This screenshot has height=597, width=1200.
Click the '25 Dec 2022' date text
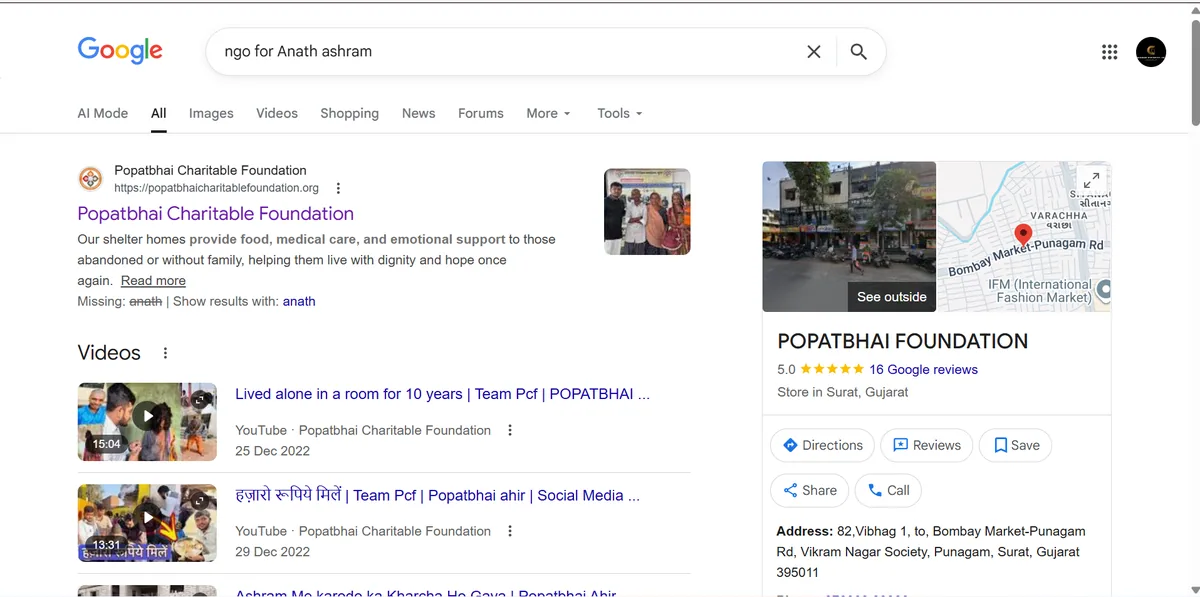272,451
